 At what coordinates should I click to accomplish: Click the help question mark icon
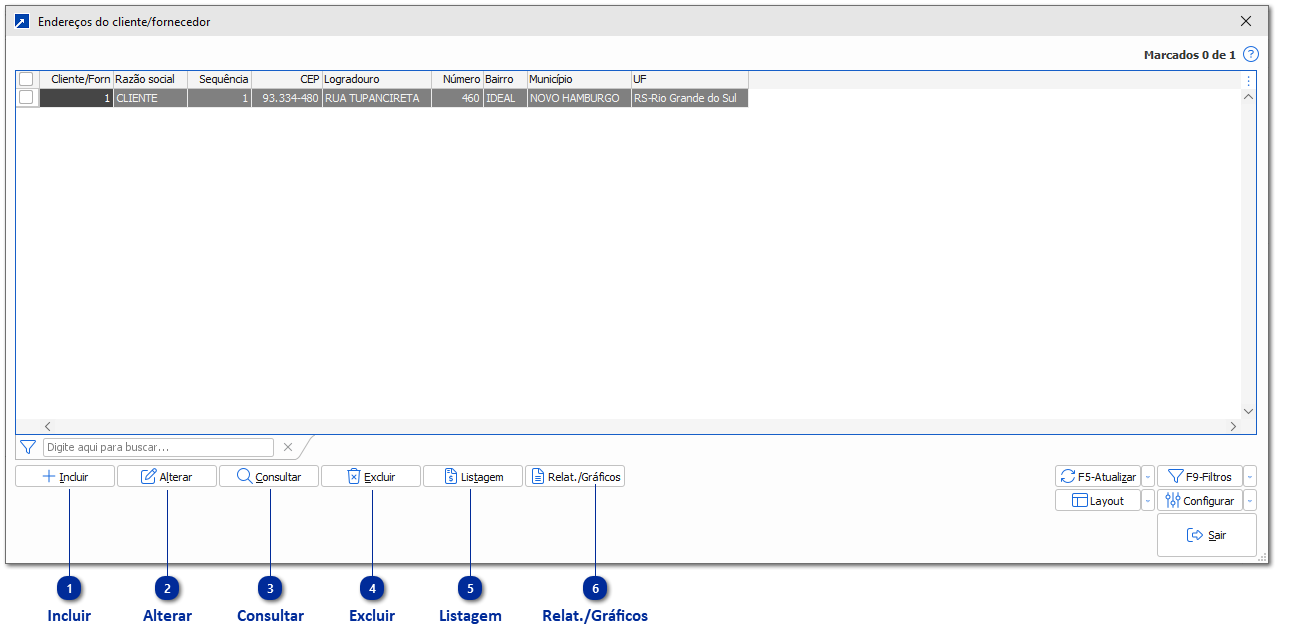1250,54
